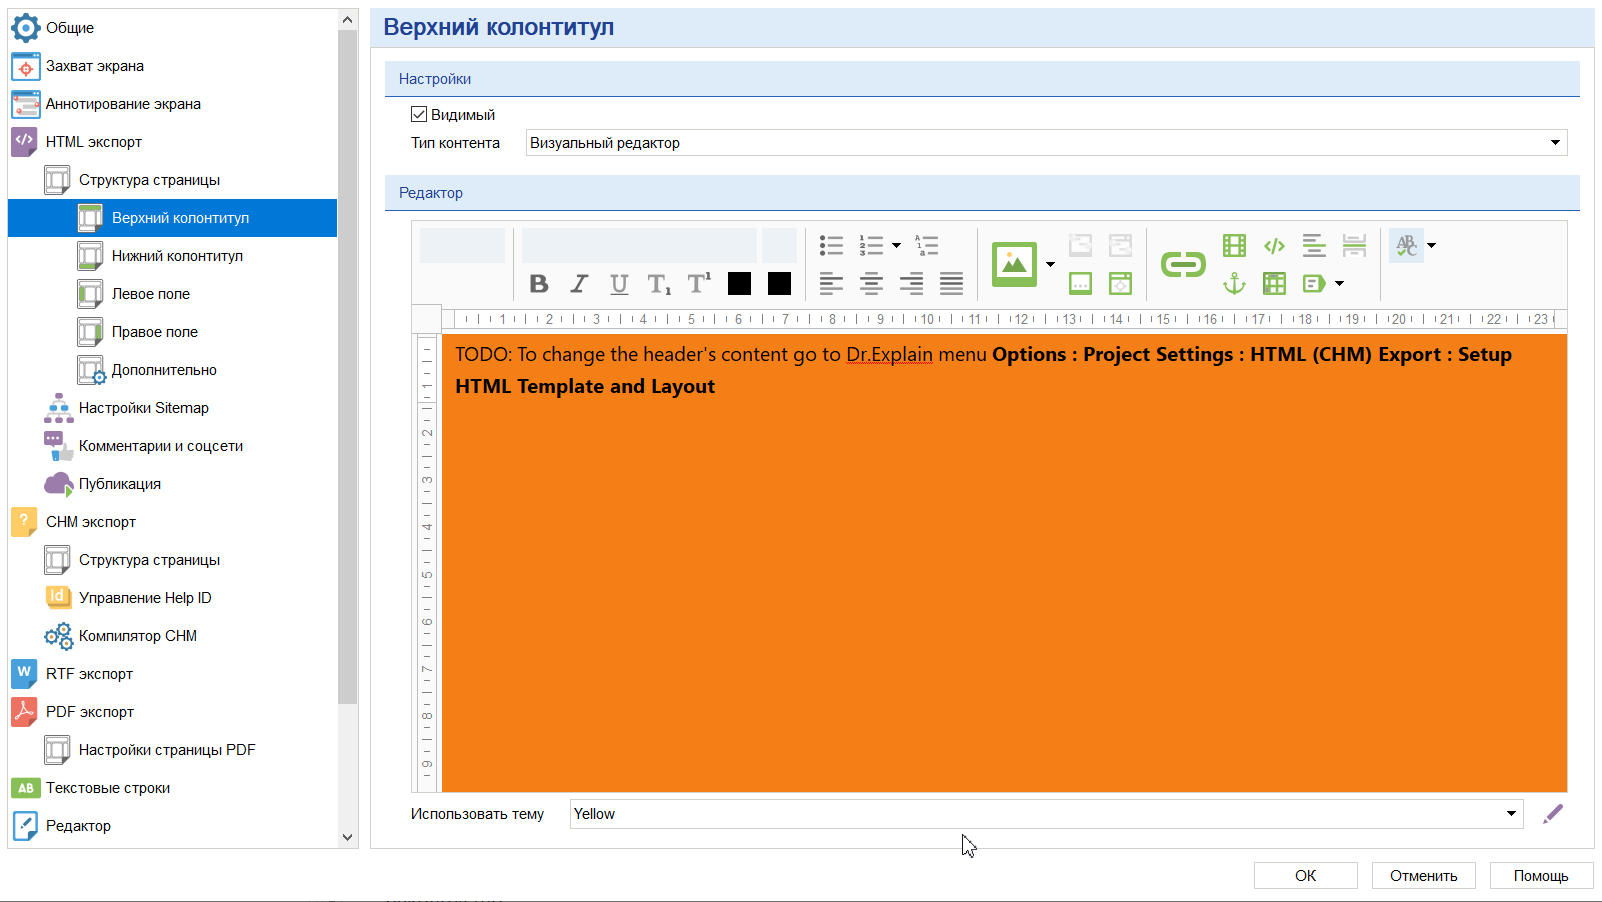Open the Использовать тему Yellow dropdown

[x=1046, y=814]
